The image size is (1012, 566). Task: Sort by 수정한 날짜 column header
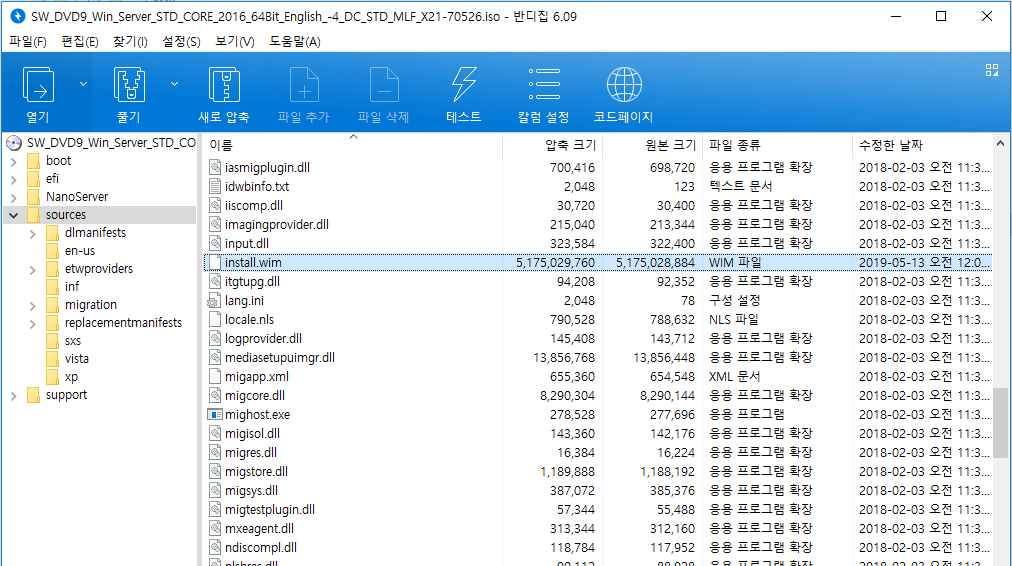pos(891,145)
